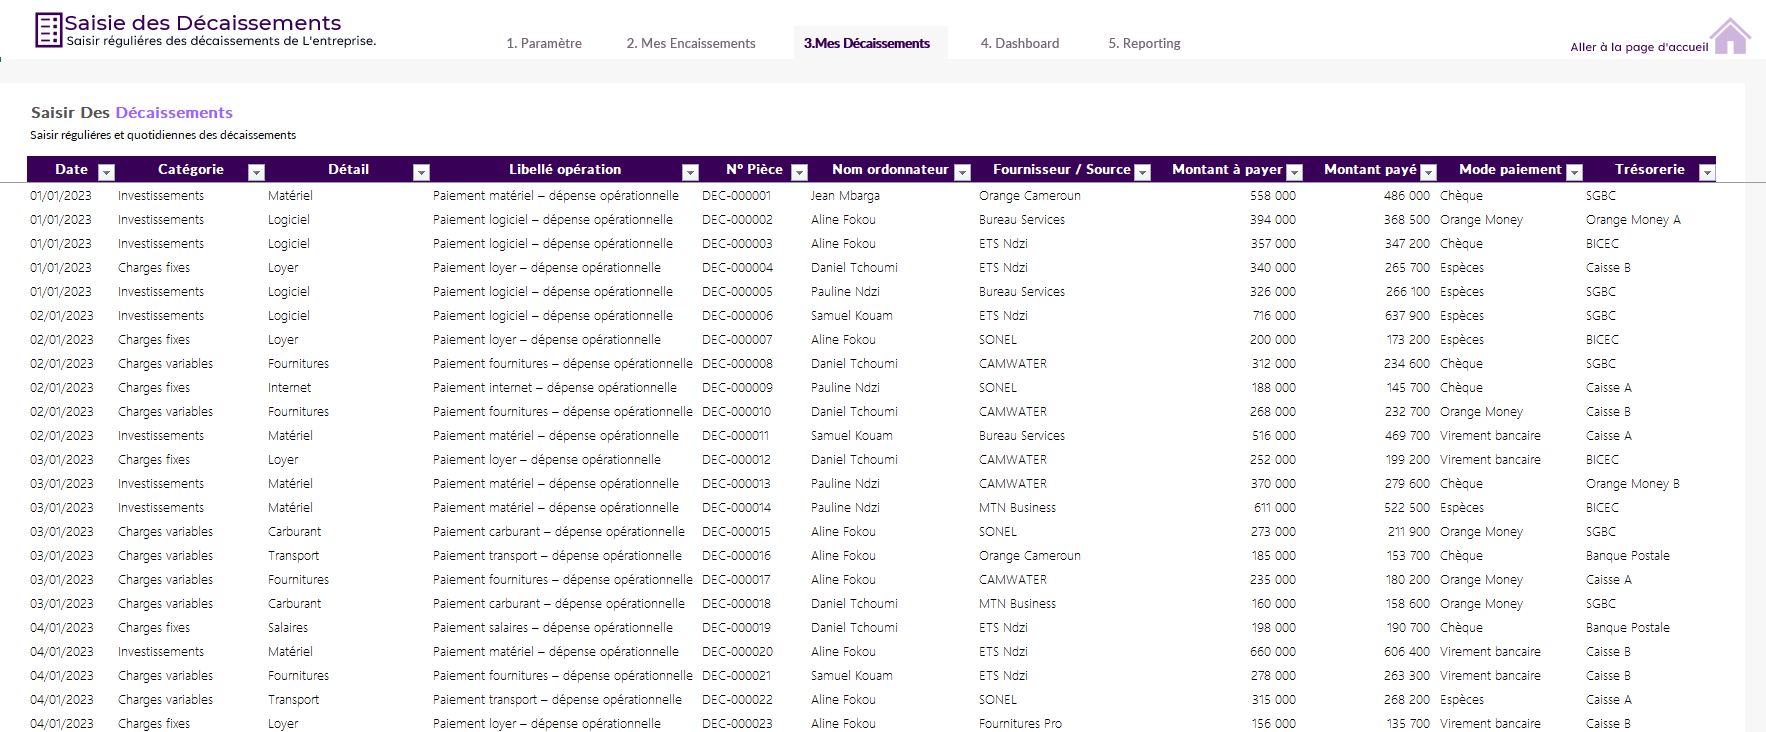Screen dimensions: 1766x732
Task: Click amount 611 000 in Montant à payer
Action: click(1275, 508)
